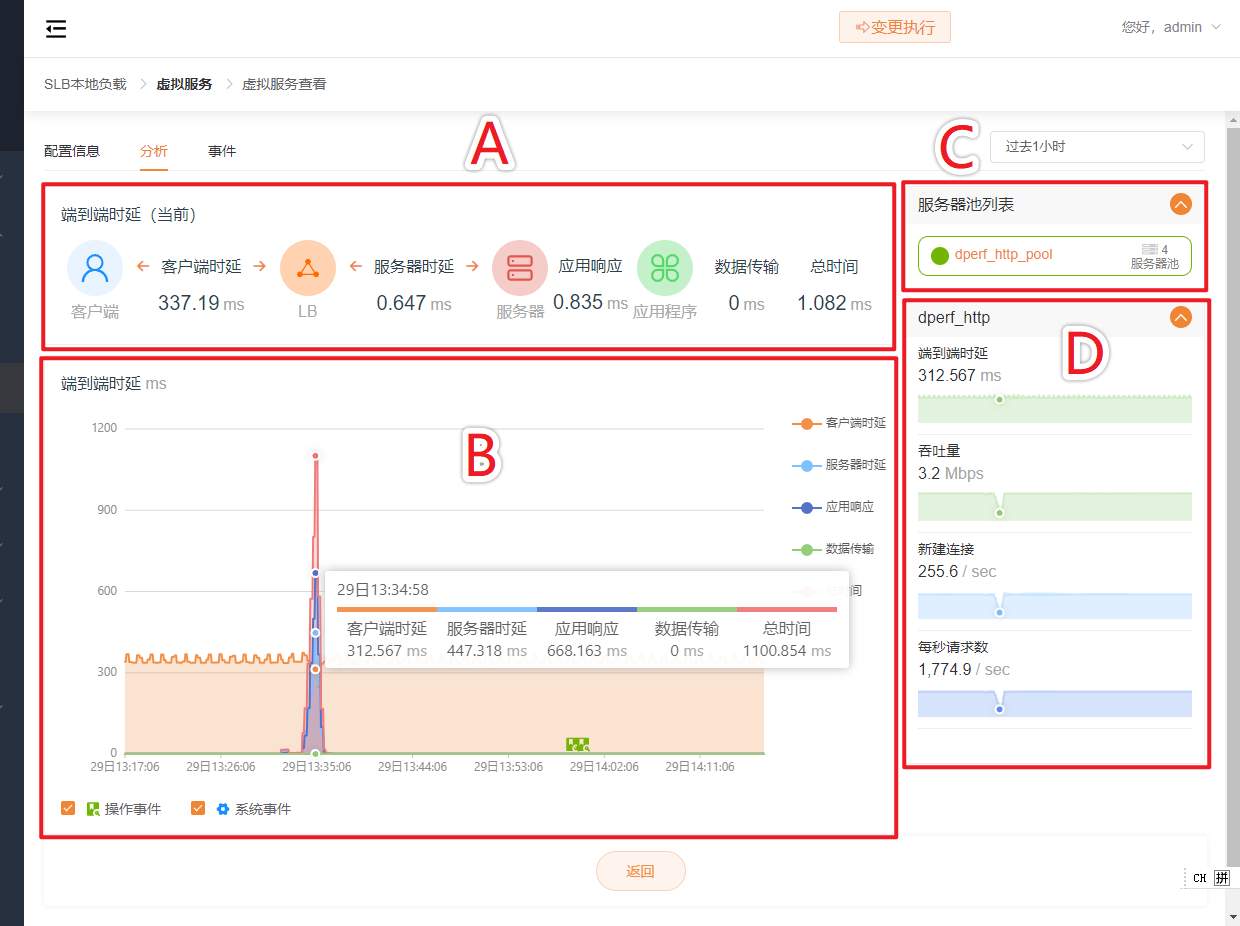Toggle the 系统事件 checkbox
The width and height of the screenshot is (1240, 926).
point(198,808)
